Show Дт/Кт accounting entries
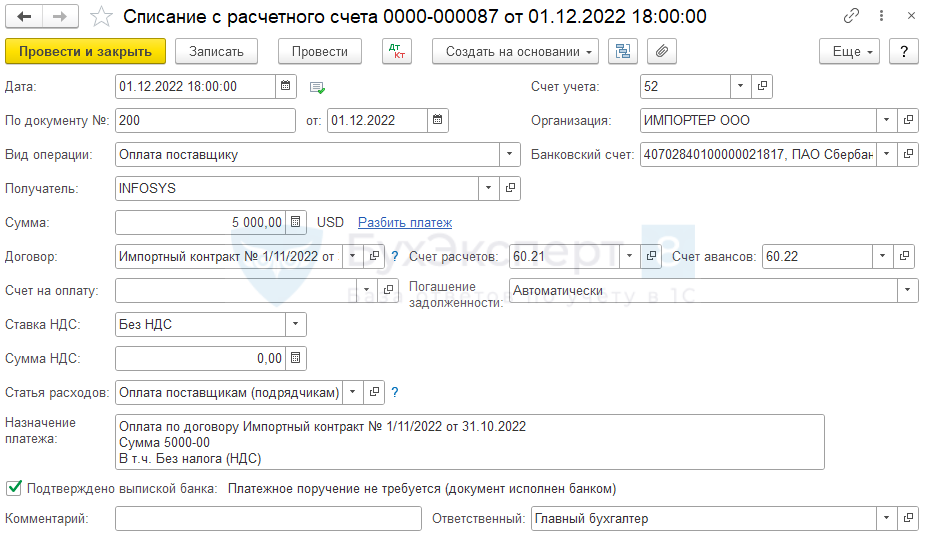The image size is (927, 534). tap(397, 52)
